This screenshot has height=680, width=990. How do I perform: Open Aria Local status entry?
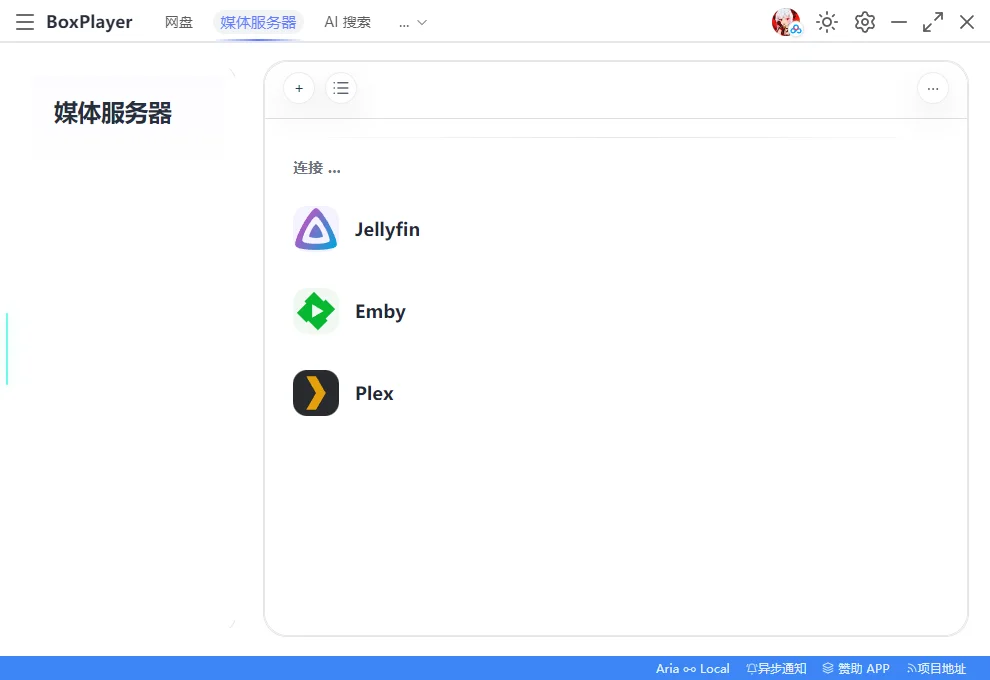coord(693,669)
